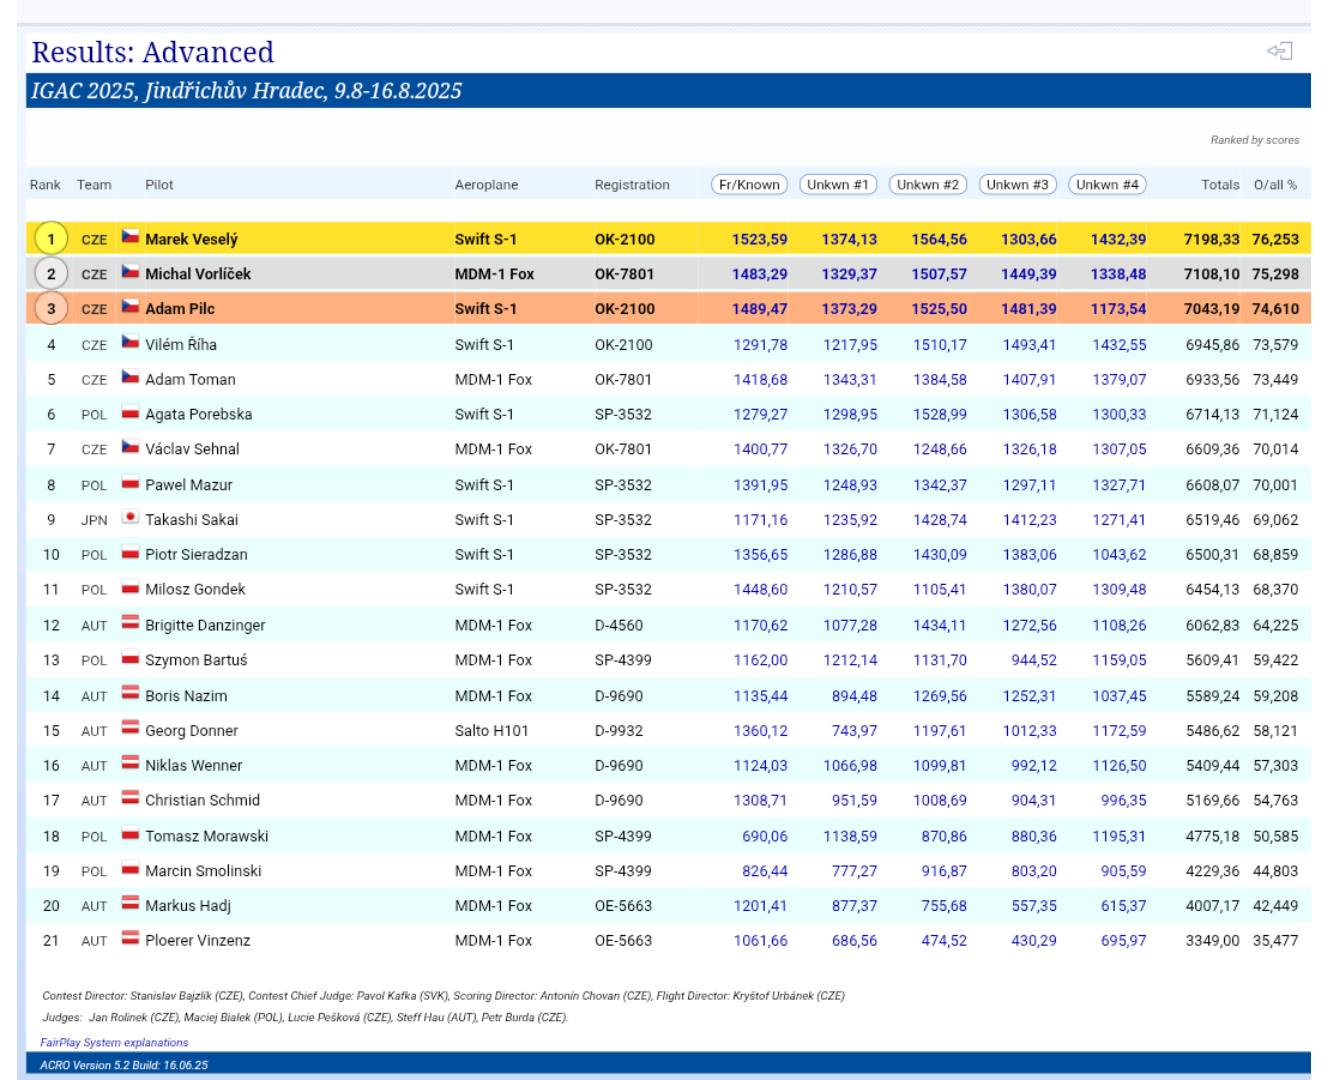Open the Unkwn #1 column header

tap(838, 185)
